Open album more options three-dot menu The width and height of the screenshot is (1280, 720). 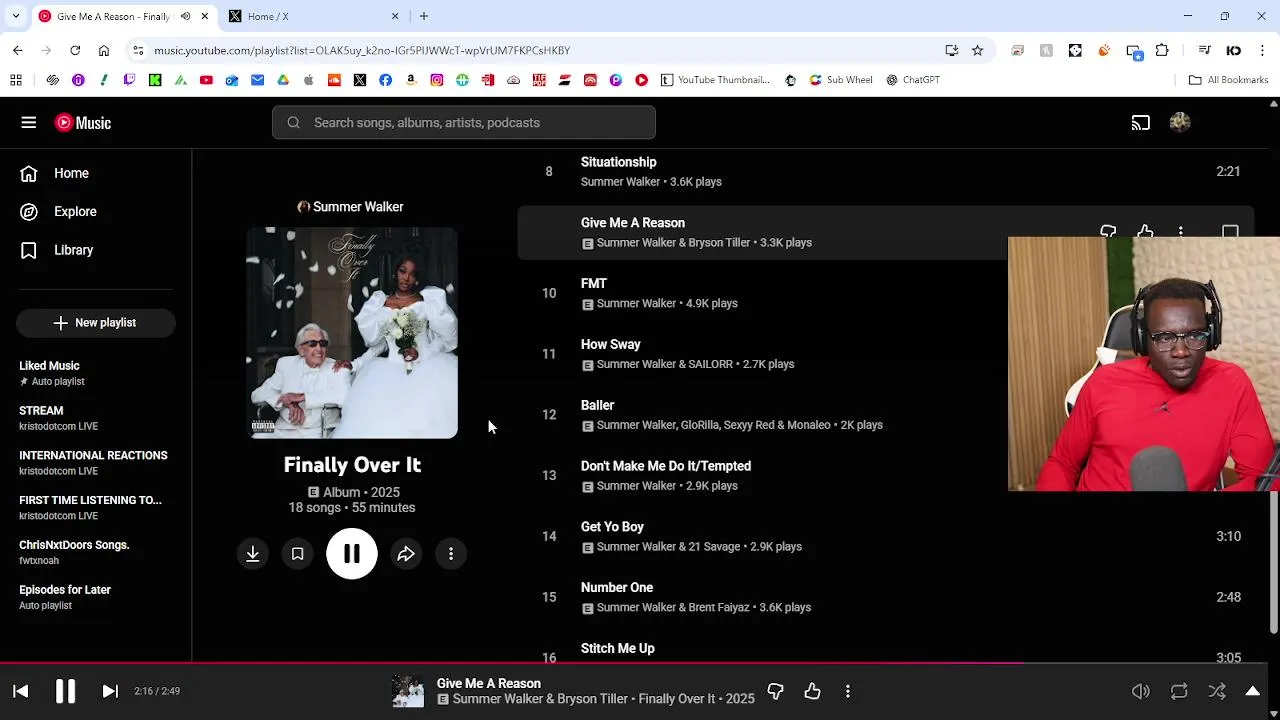451,554
